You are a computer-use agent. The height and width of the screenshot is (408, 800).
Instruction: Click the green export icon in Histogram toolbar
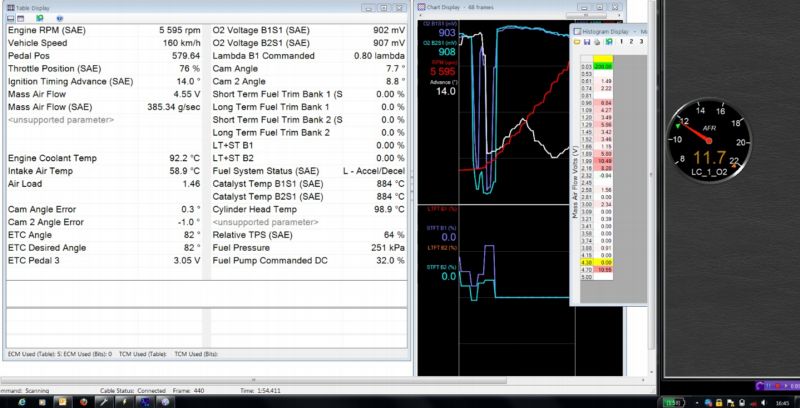tap(609, 41)
